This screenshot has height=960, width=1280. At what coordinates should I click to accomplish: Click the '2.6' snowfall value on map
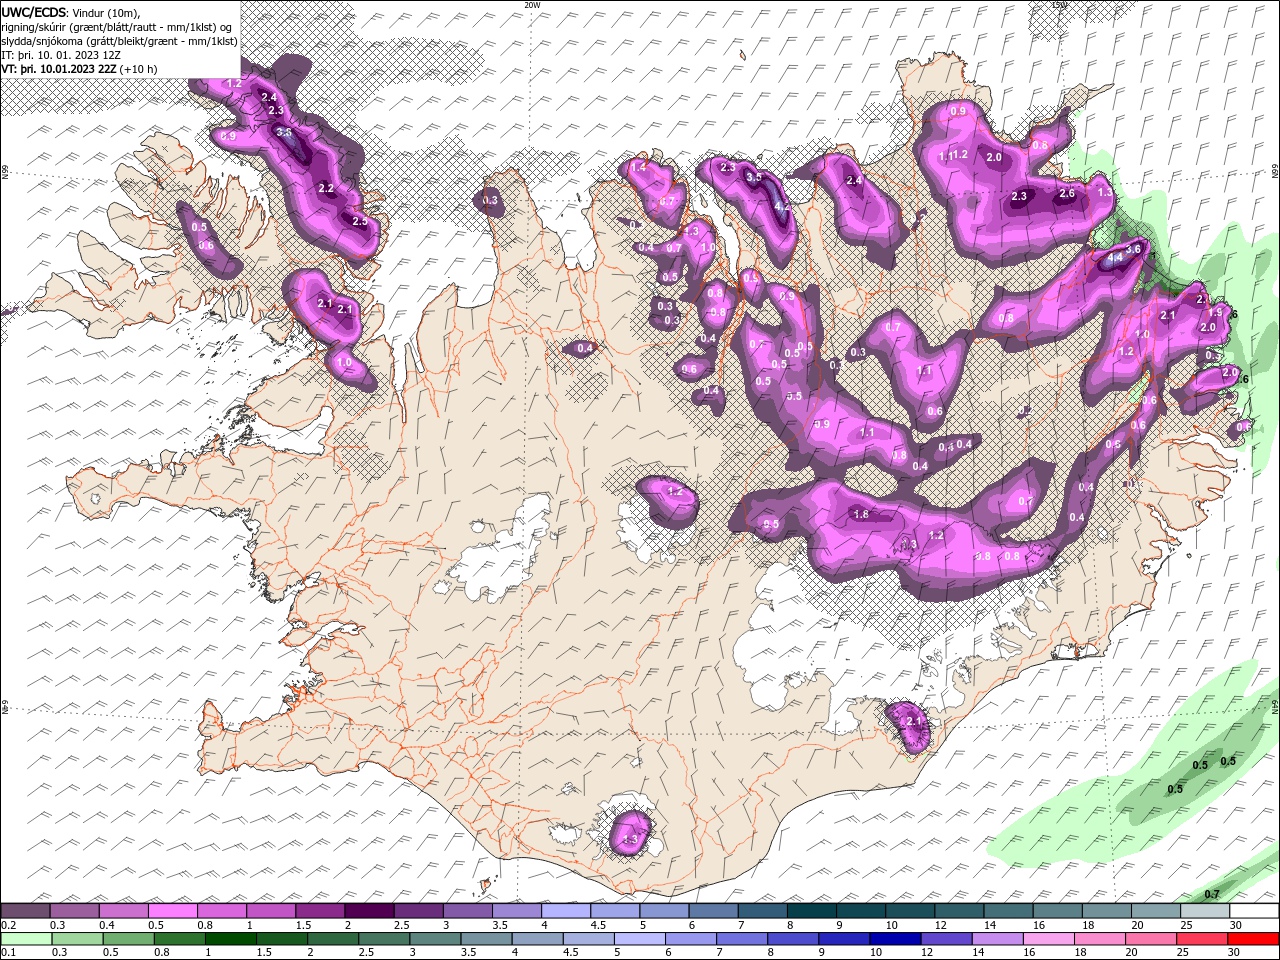tap(1066, 194)
